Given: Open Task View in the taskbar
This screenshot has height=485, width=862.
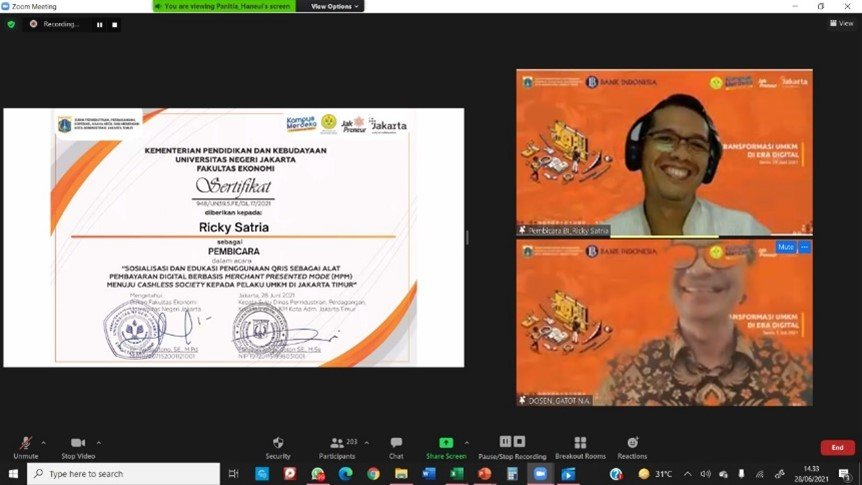Looking at the screenshot, I should coord(233,473).
